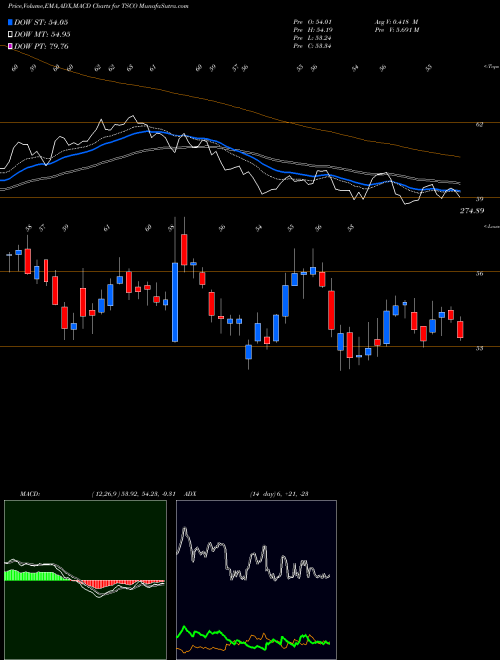Click the white DOW MT legend swatch

click(10, 35)
